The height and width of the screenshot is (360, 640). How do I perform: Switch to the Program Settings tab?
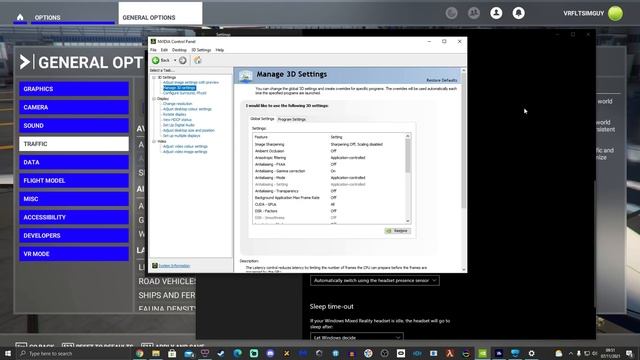tap(291, 119)
